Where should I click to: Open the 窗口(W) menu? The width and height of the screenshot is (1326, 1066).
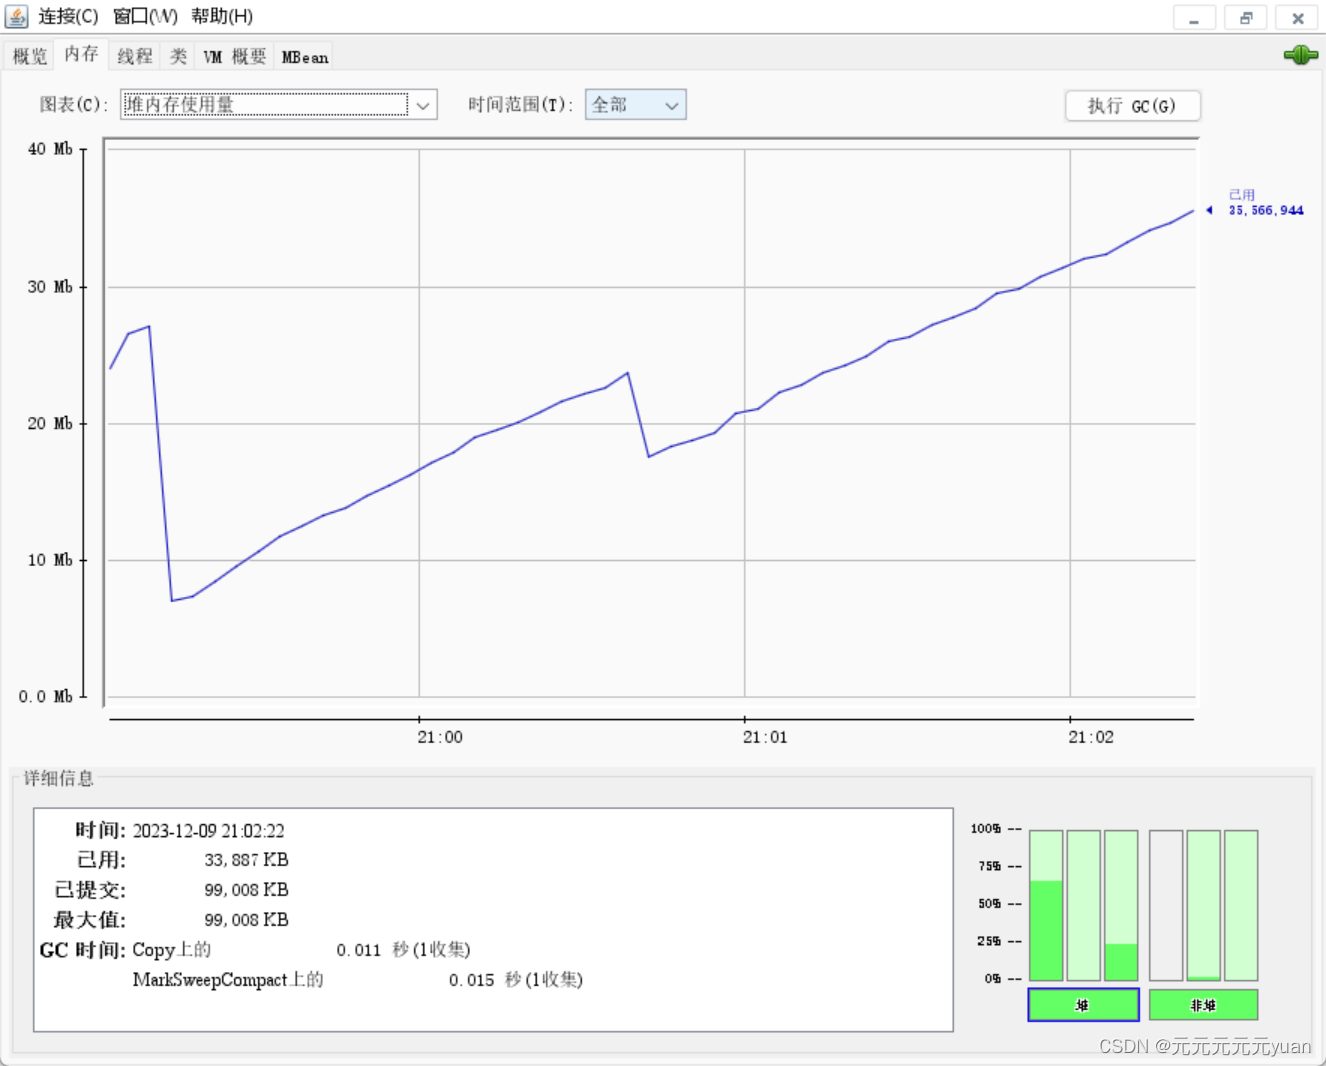coord(145,16)
